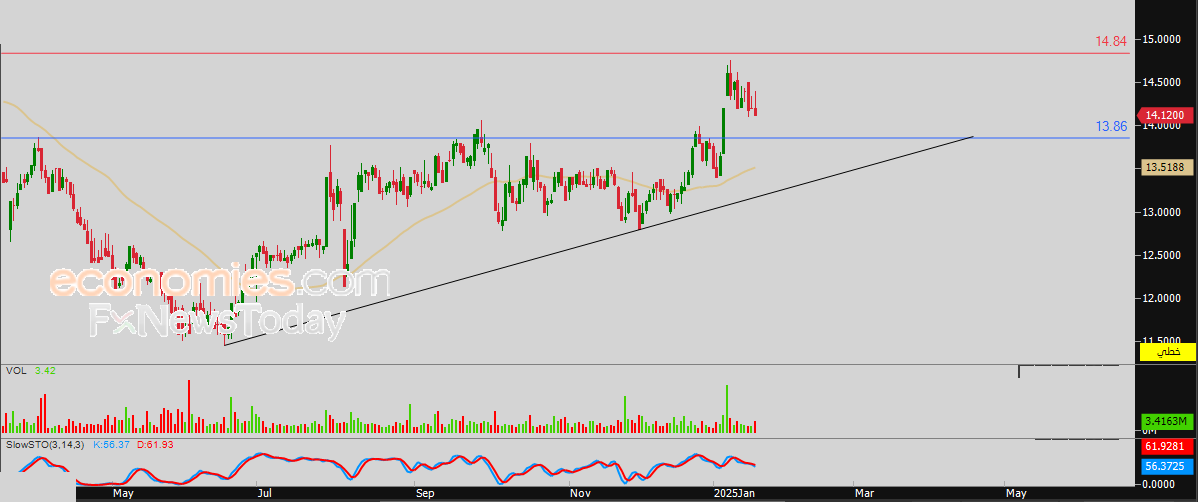The image size is (1198, 502).
Task: Click the Jul date axis label
Action: tap(264, 494)
